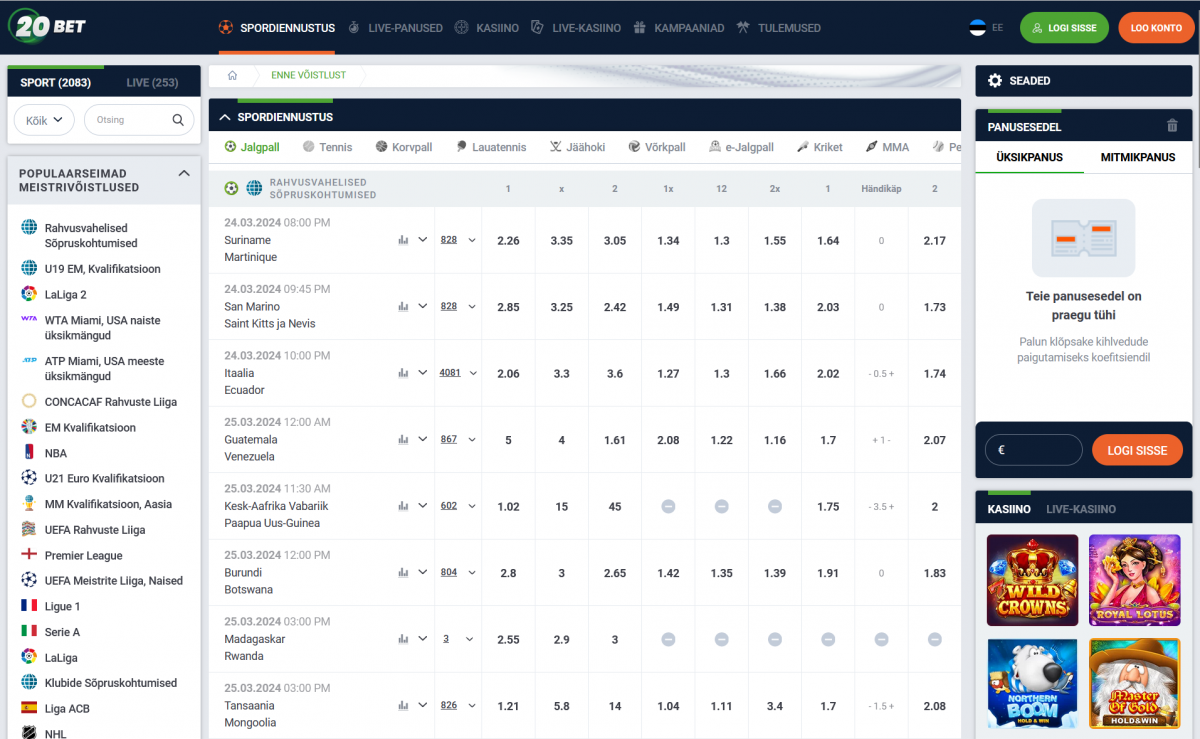Toggle to Live-Kasiino games list

[x=1080, y=509]
